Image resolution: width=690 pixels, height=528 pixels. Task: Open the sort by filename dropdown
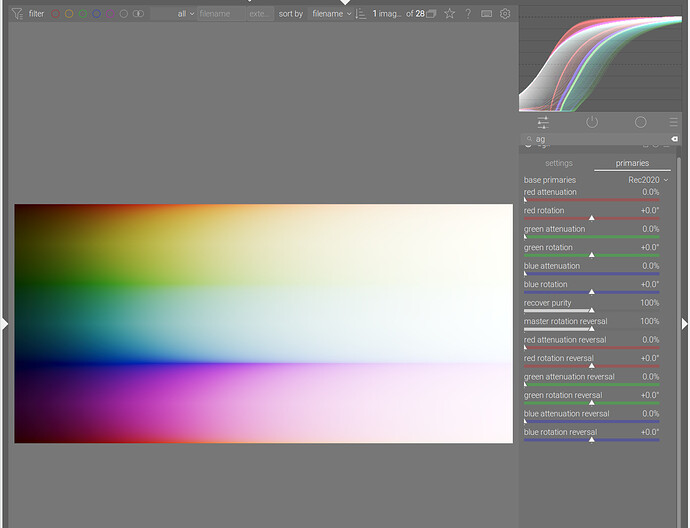(x=331, y=14)
